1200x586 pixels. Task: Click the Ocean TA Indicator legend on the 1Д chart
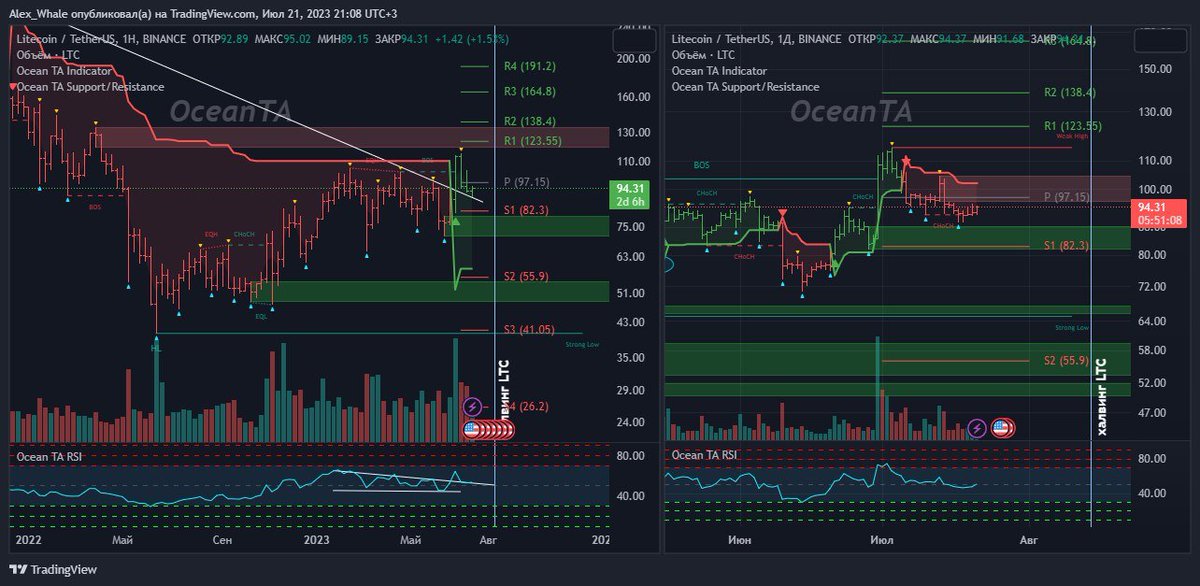pos(720,70)
